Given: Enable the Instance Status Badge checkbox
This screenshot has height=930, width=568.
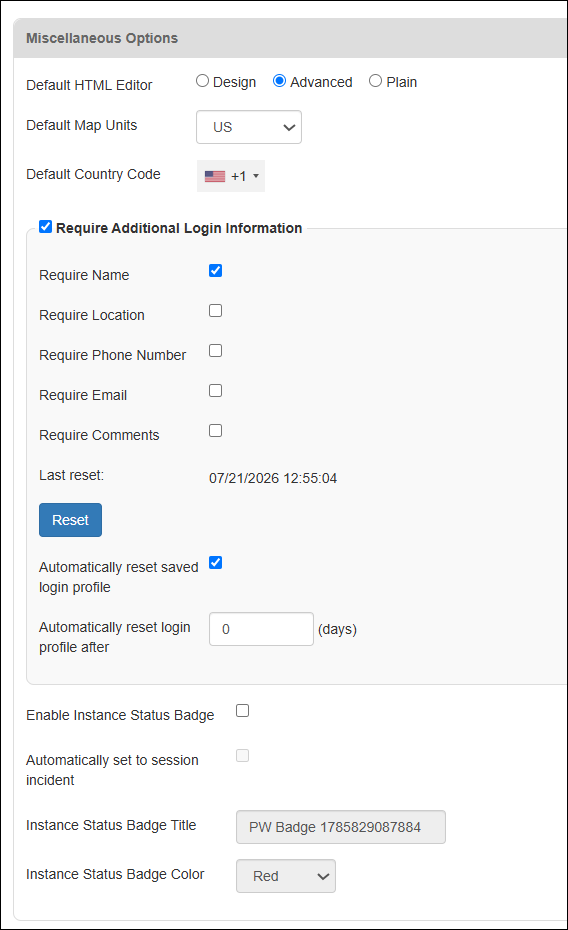Looking at the screenshot, I should [x=242, y=711].
